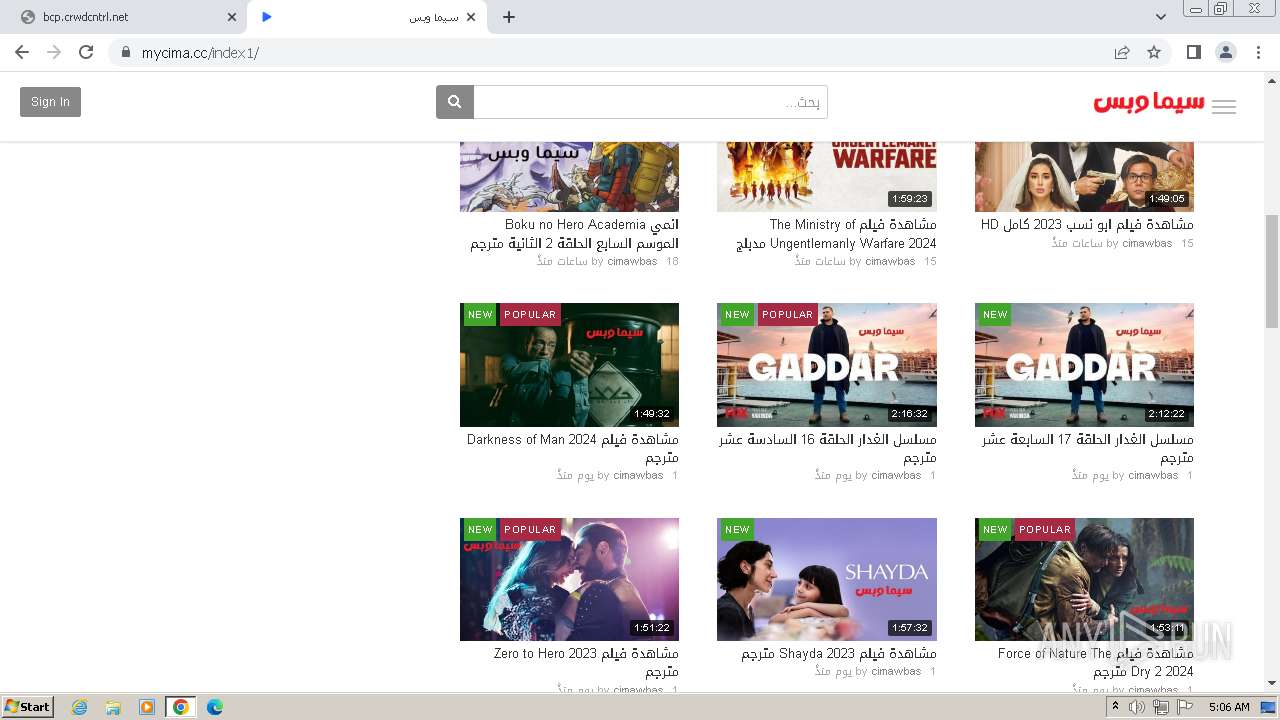Open the Windows Start menu
The height and width of the screenshot is (720, 1280).
coord(28,706)
